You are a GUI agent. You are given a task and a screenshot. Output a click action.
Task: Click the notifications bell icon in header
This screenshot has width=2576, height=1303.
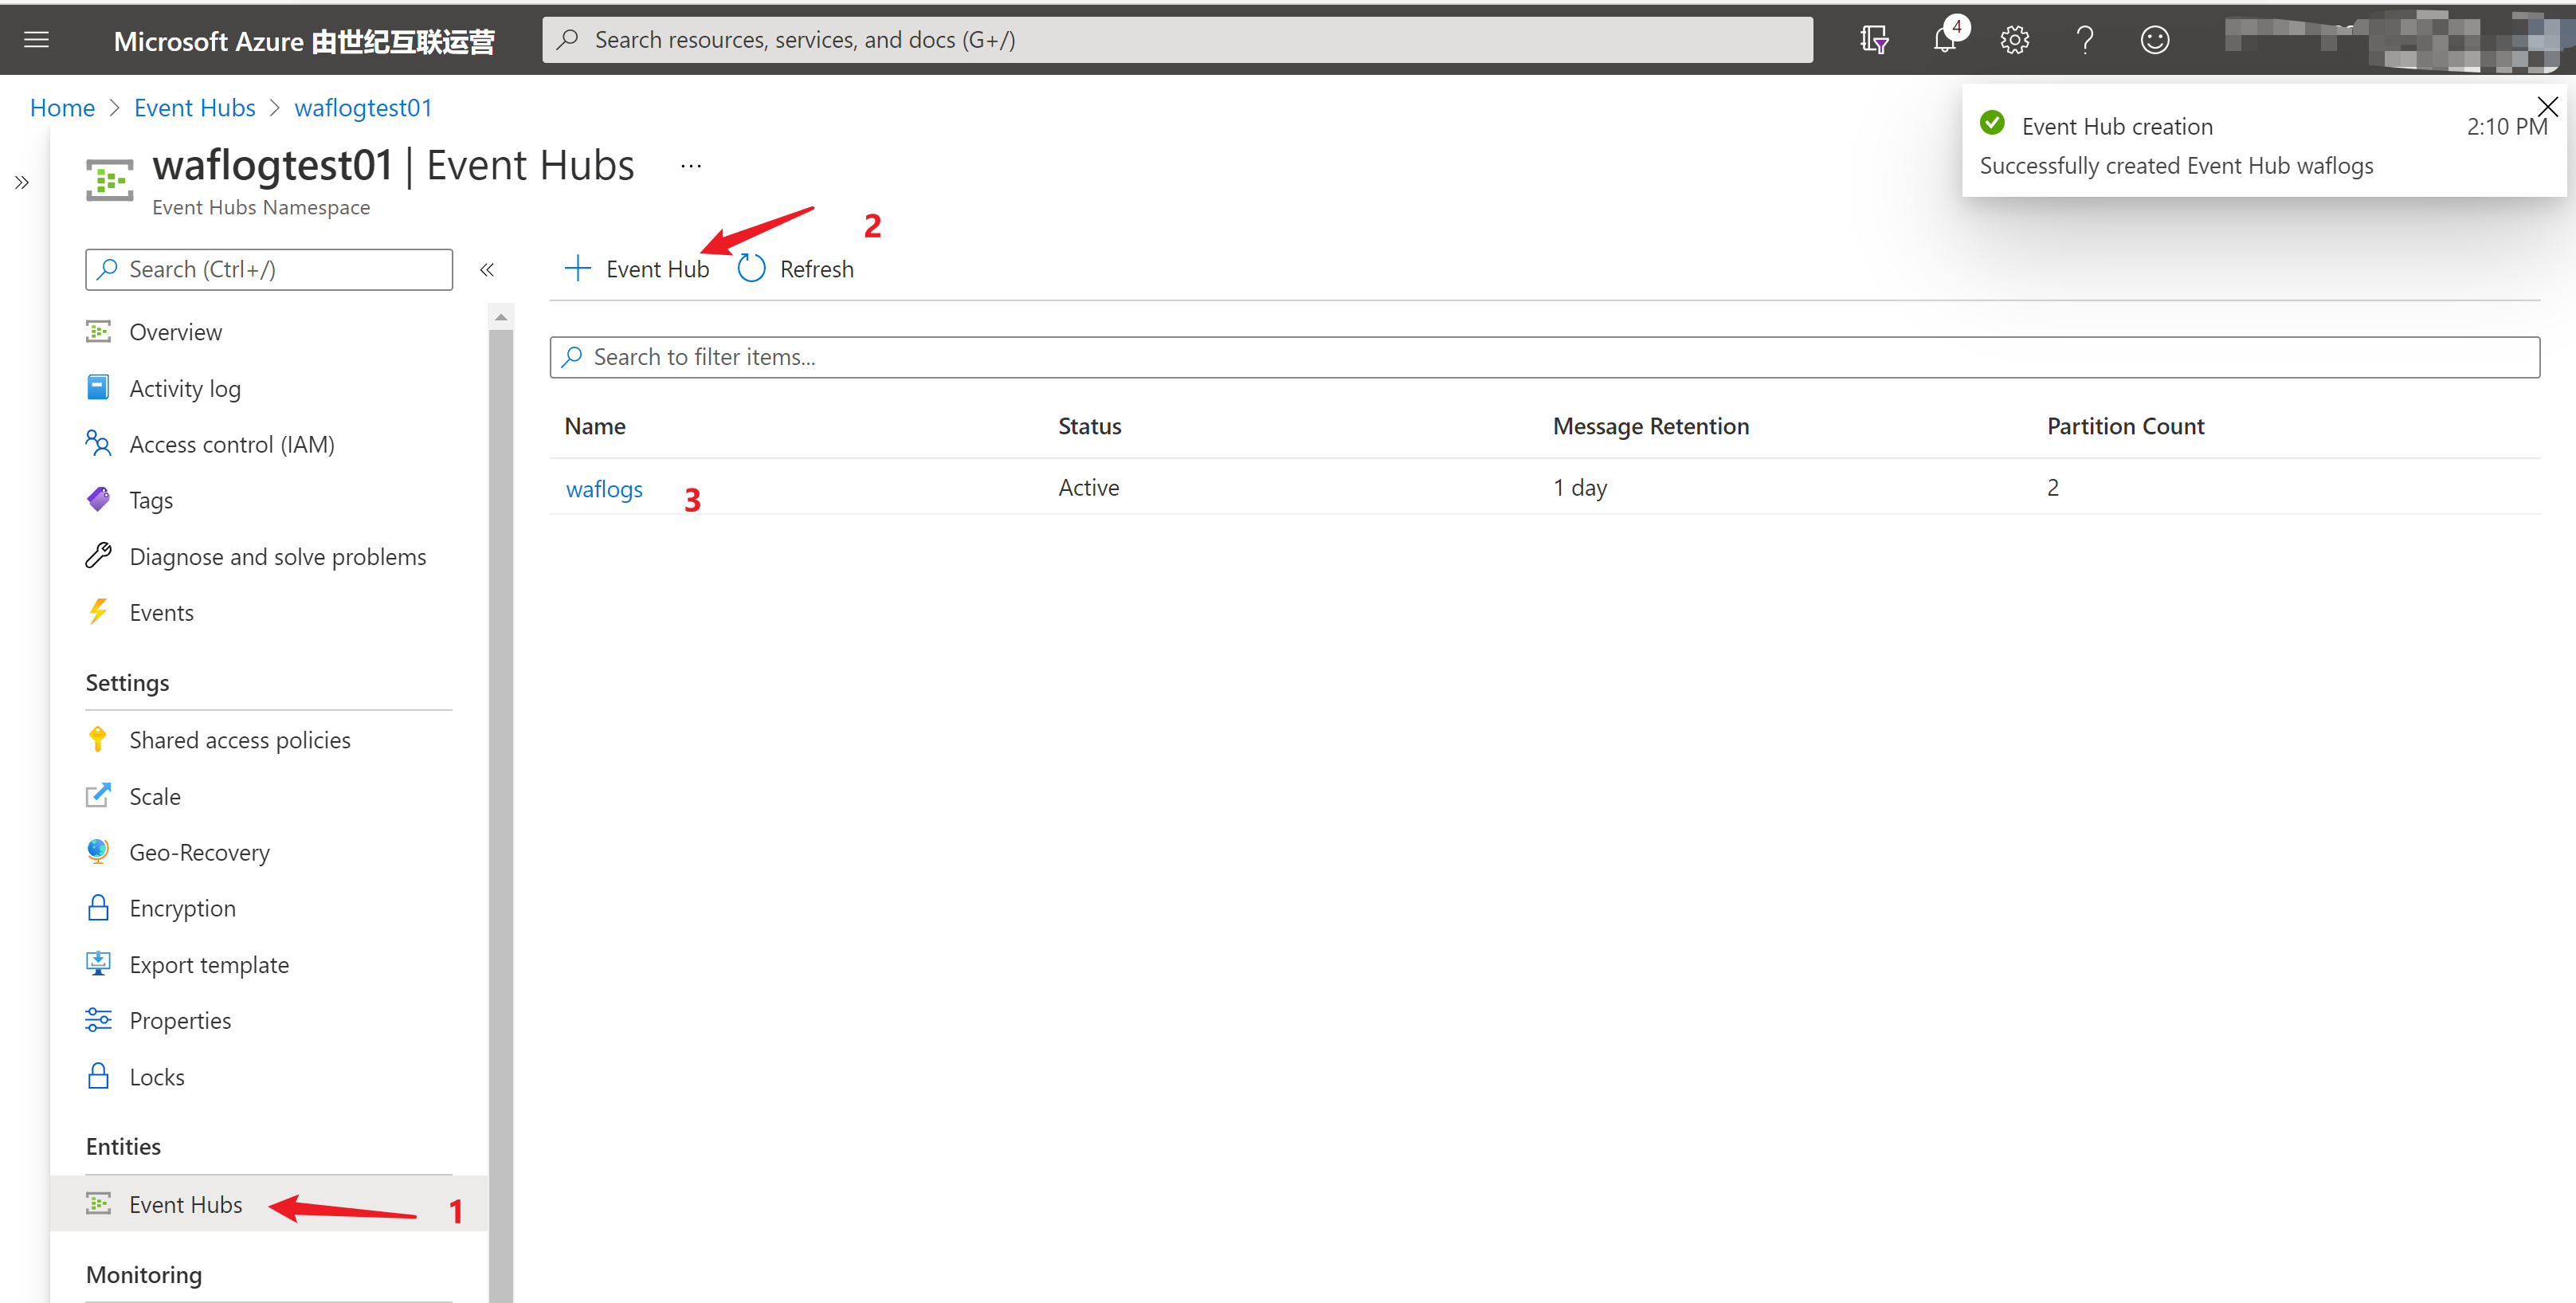click(x=1947, y=38)
